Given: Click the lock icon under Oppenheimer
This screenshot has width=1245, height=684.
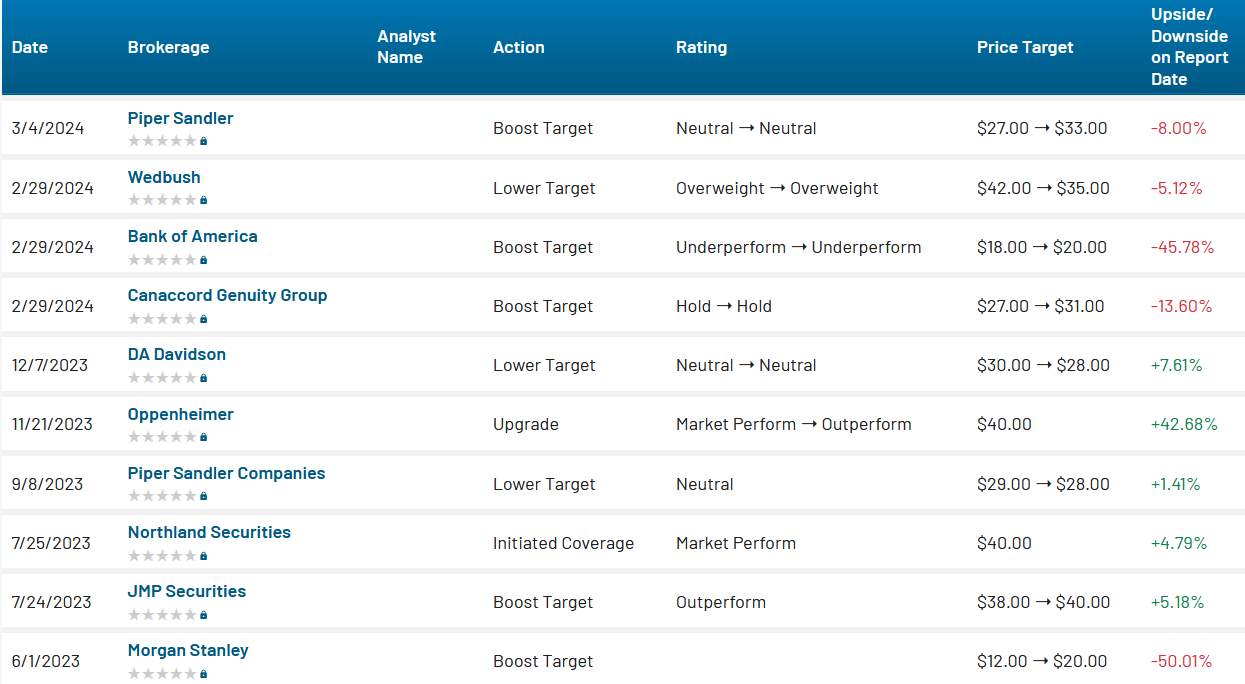Looking at the screenshot, I should point(204,437).
